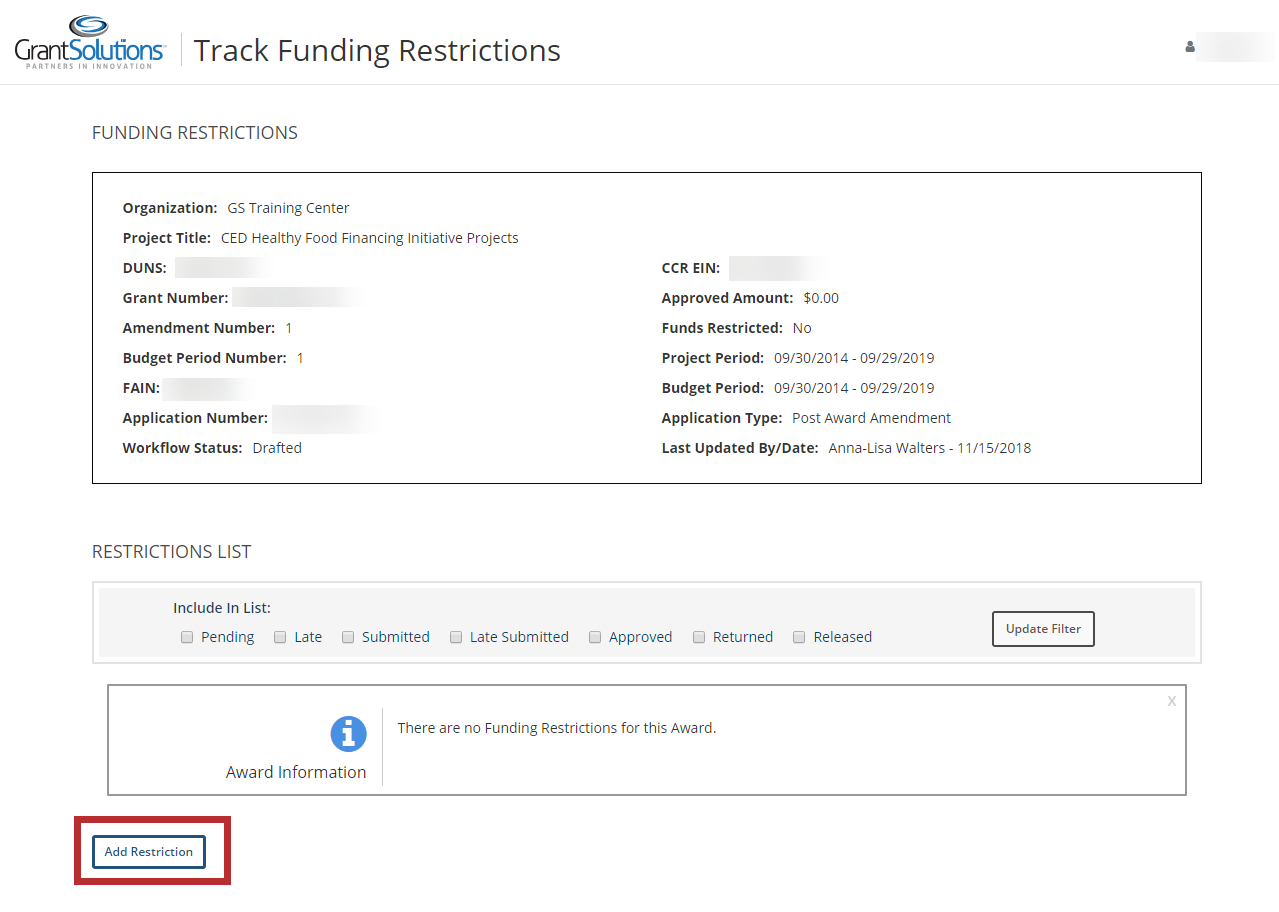Enable the Pending checkbox filter

[187, 637]
